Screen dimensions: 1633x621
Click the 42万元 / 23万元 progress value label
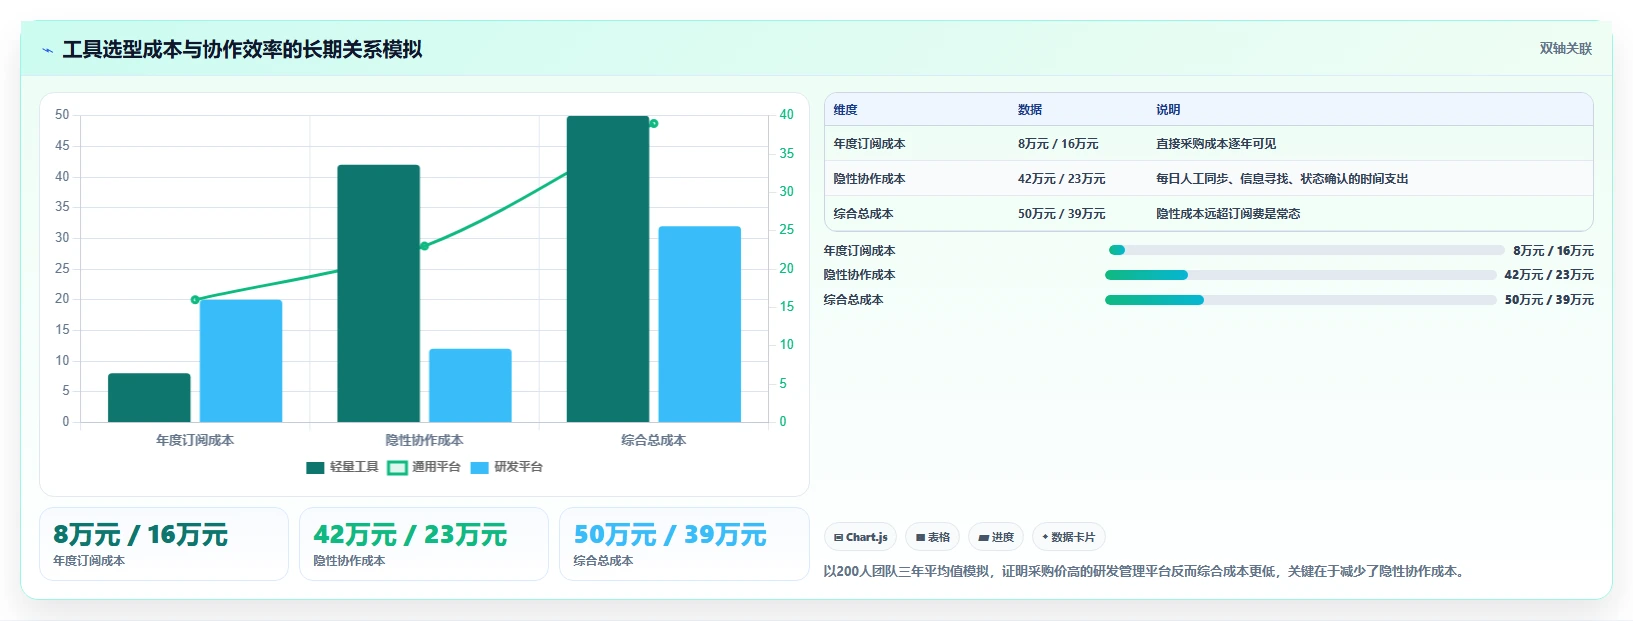1550,275
